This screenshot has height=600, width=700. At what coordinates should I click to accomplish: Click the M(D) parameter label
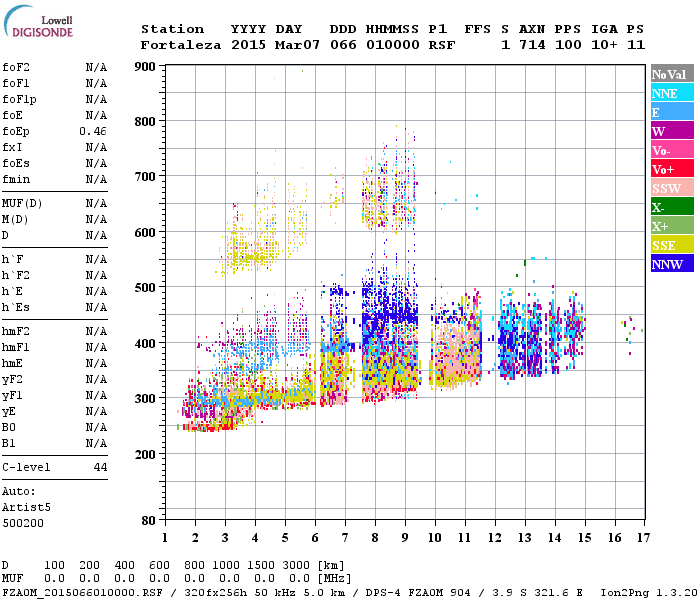pyautogui.click(x=15, y=220)
